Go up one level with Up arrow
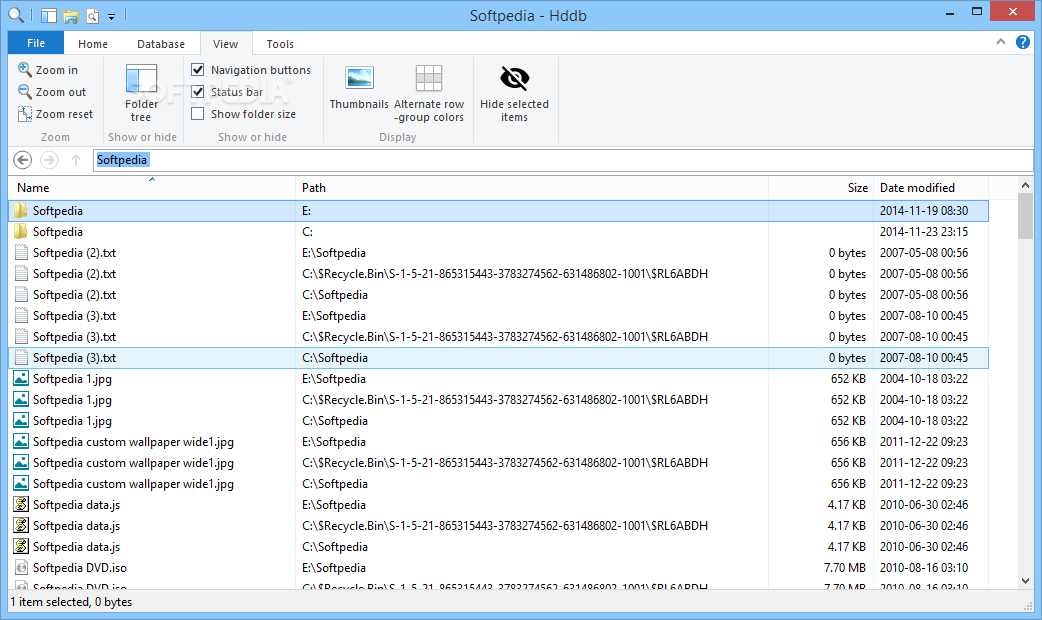1042x620 pixels. [76, 160]
